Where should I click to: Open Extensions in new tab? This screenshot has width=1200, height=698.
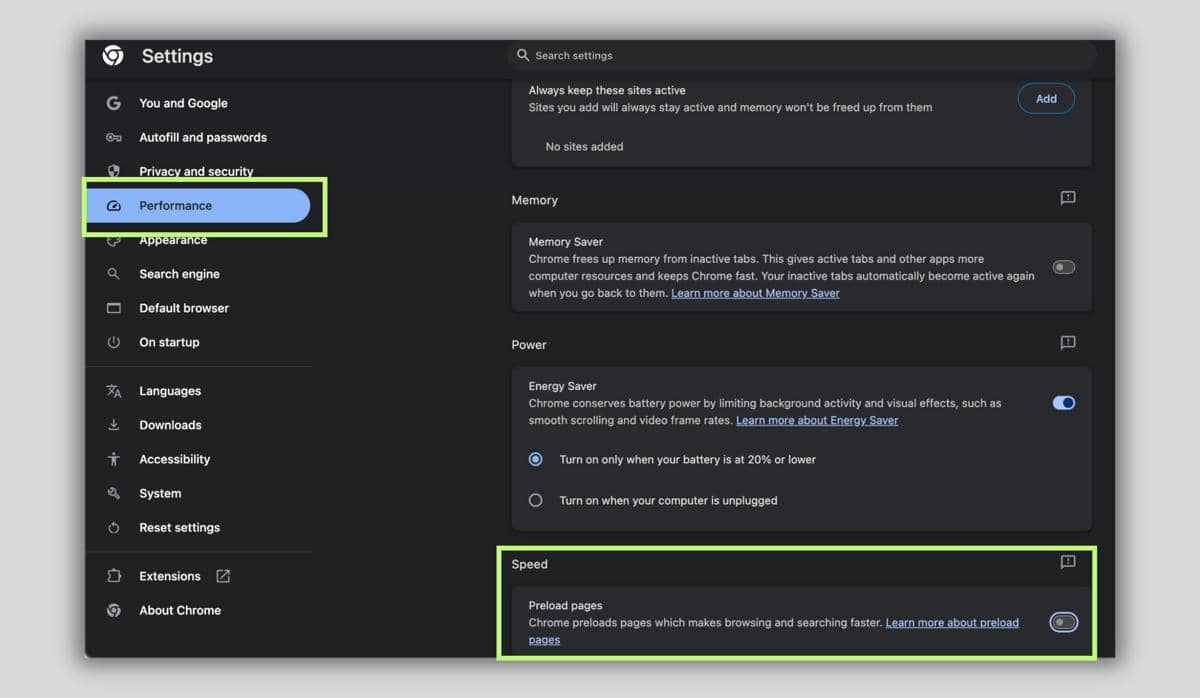[170, 576]
